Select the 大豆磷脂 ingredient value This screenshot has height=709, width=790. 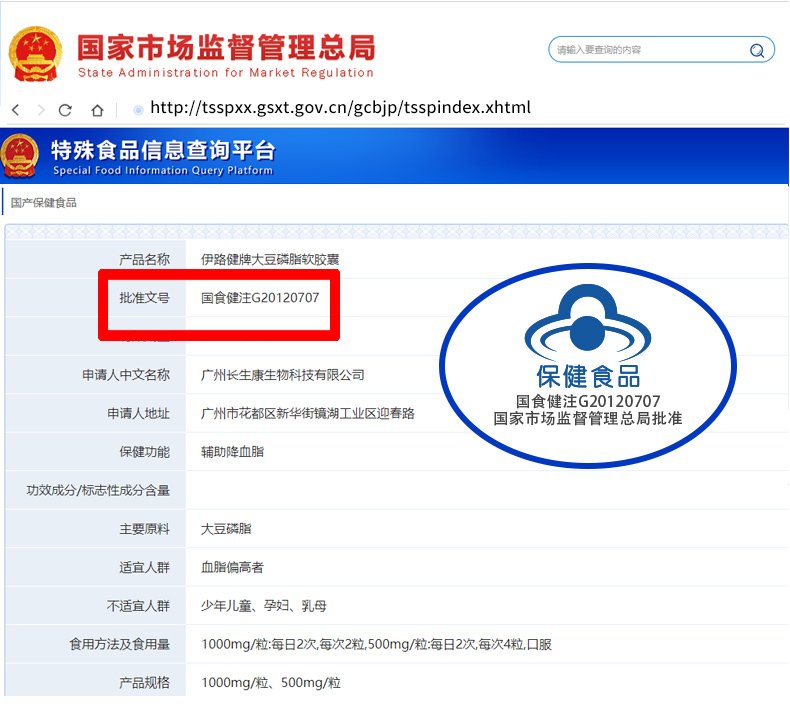pos(226,529)
